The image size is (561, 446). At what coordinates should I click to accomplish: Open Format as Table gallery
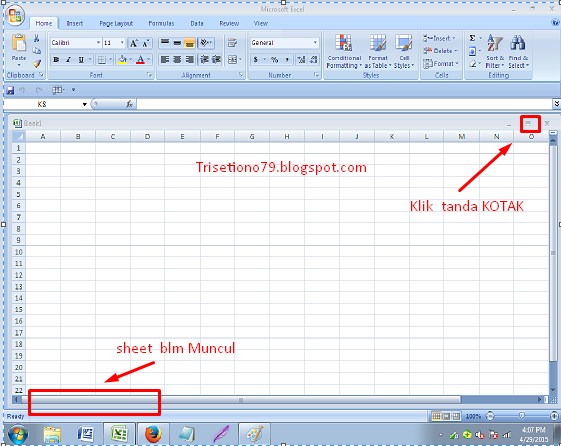pos(378,51)
